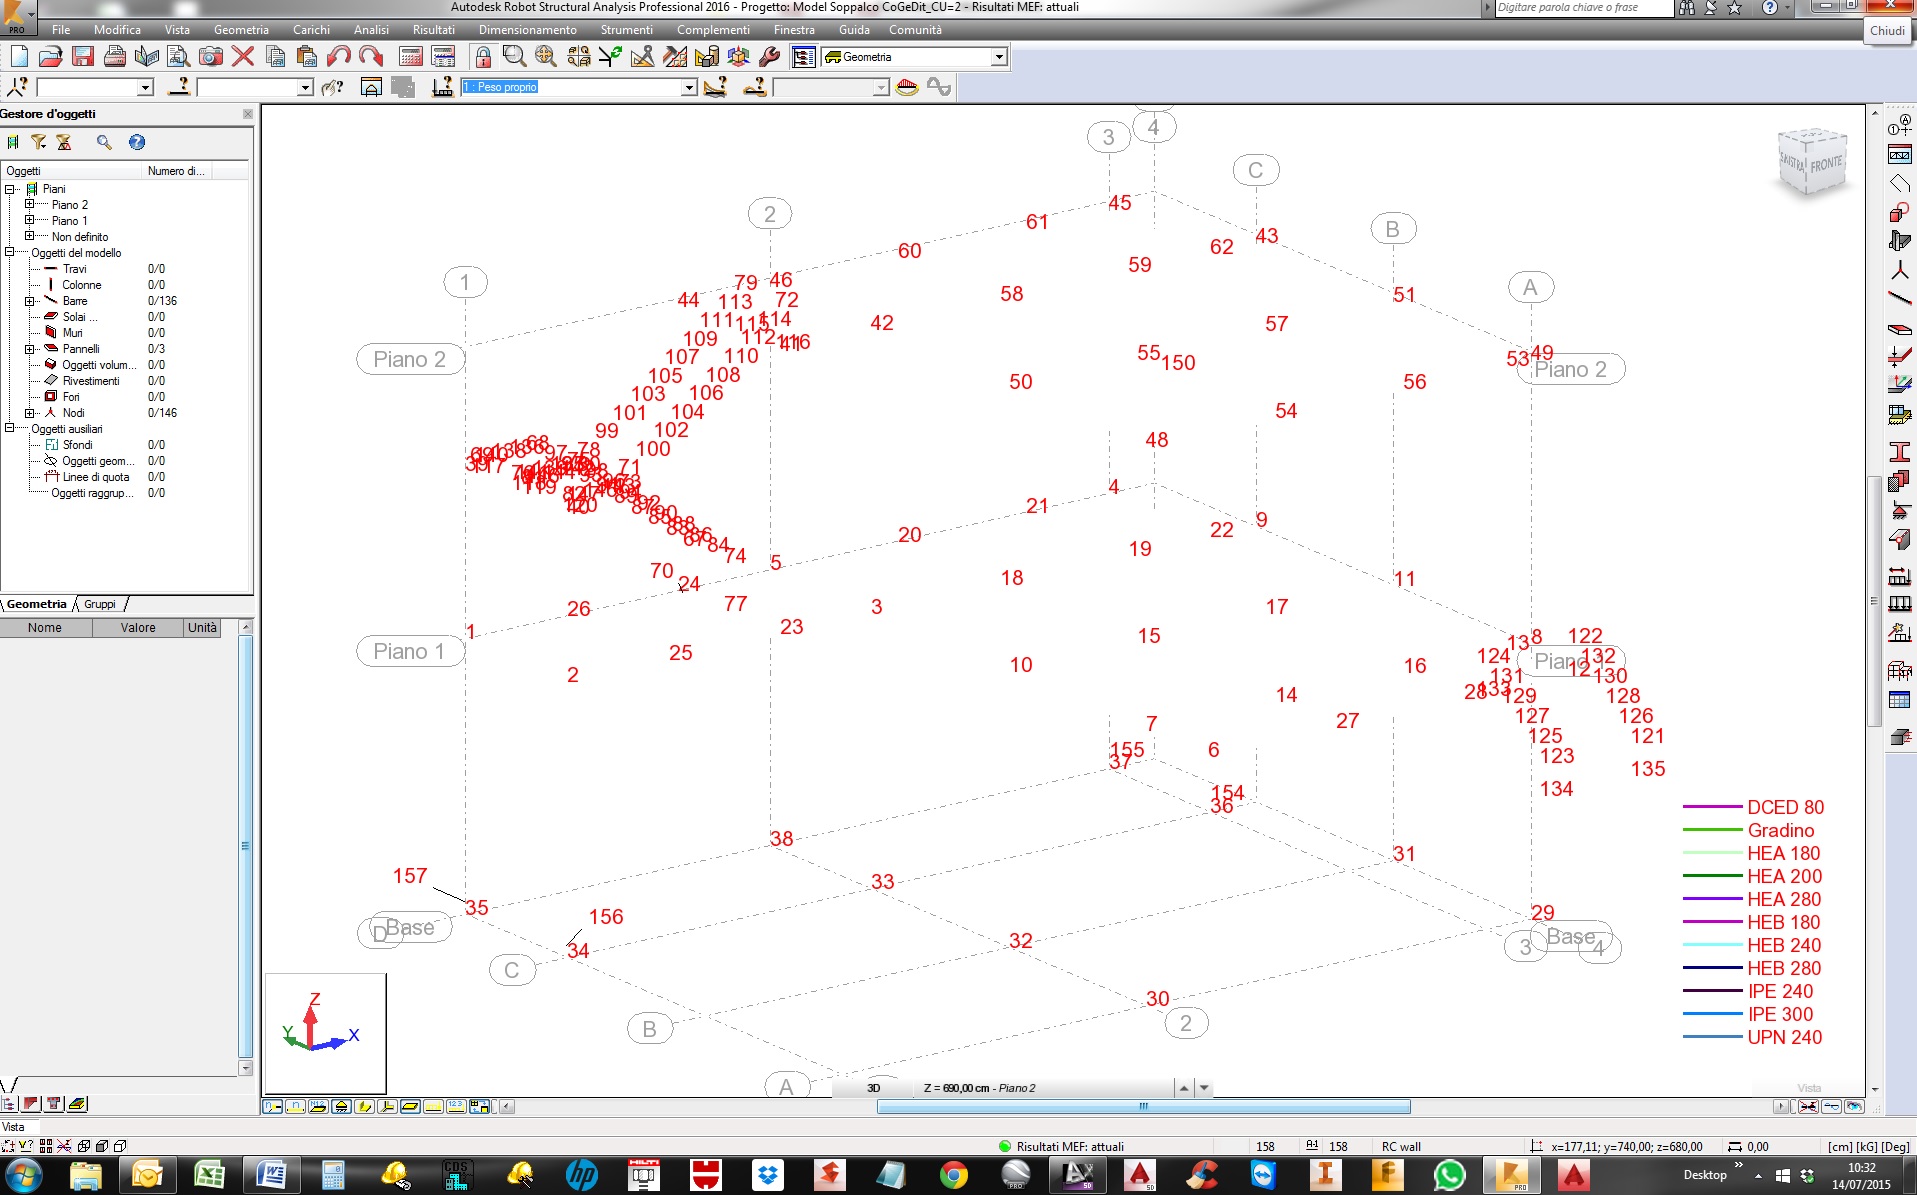Viewport: 1917px width, 1195px height.
Task: Delete selection with the red X icon
Action: click(x=242, y=57)
